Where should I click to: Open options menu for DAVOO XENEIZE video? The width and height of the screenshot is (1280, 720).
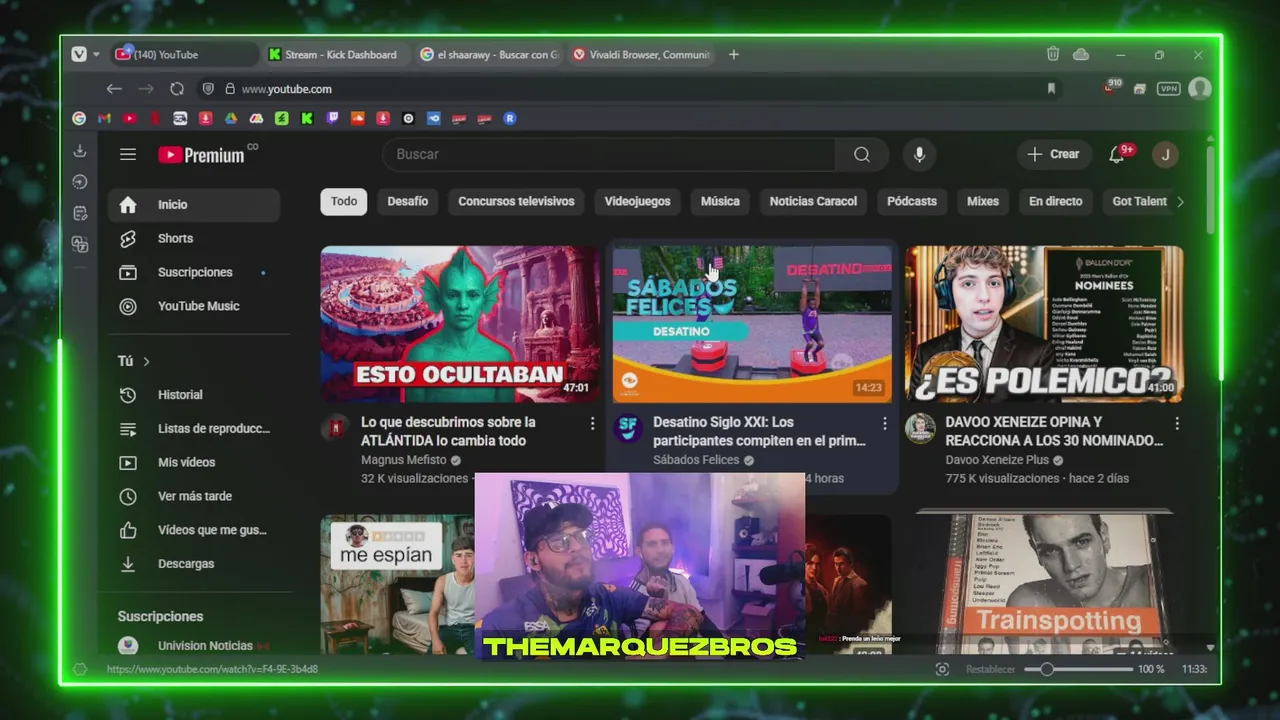1177,423
